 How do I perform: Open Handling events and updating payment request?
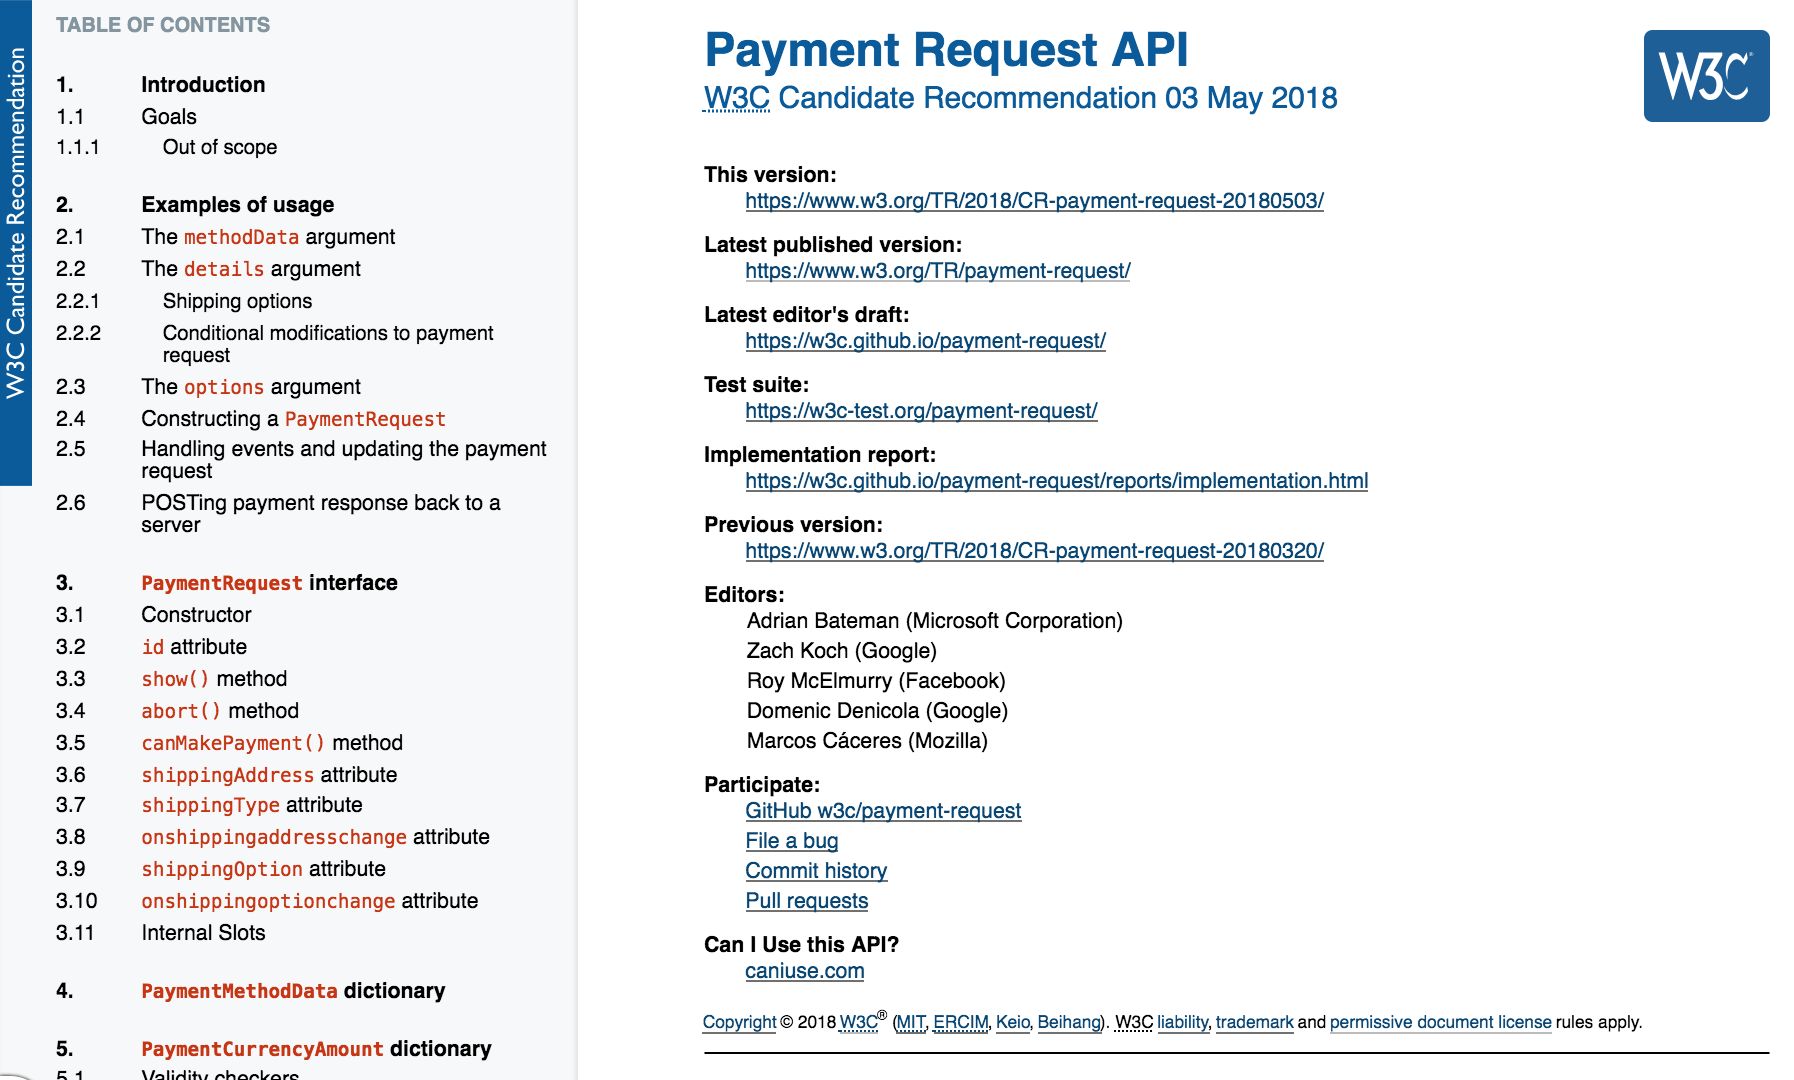click(344, 460)
